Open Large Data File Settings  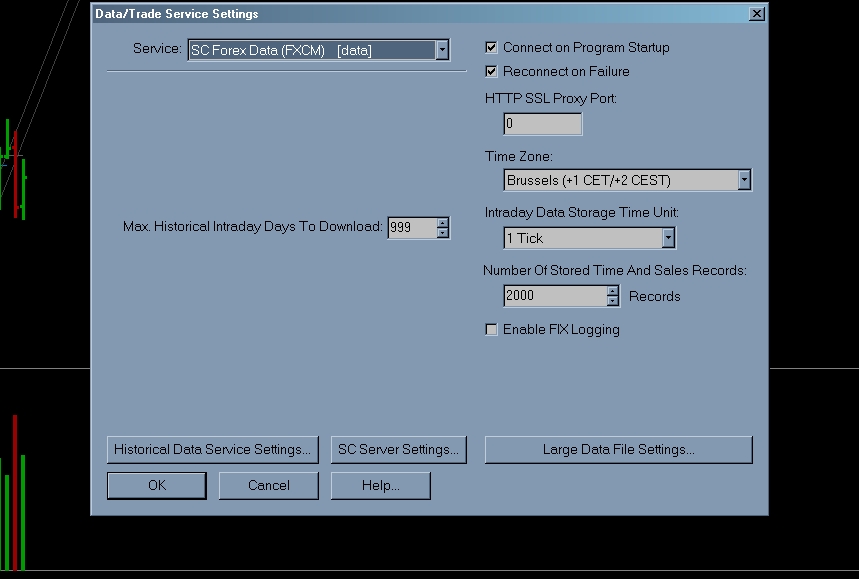pyautogui.click(x=619, y=450)
